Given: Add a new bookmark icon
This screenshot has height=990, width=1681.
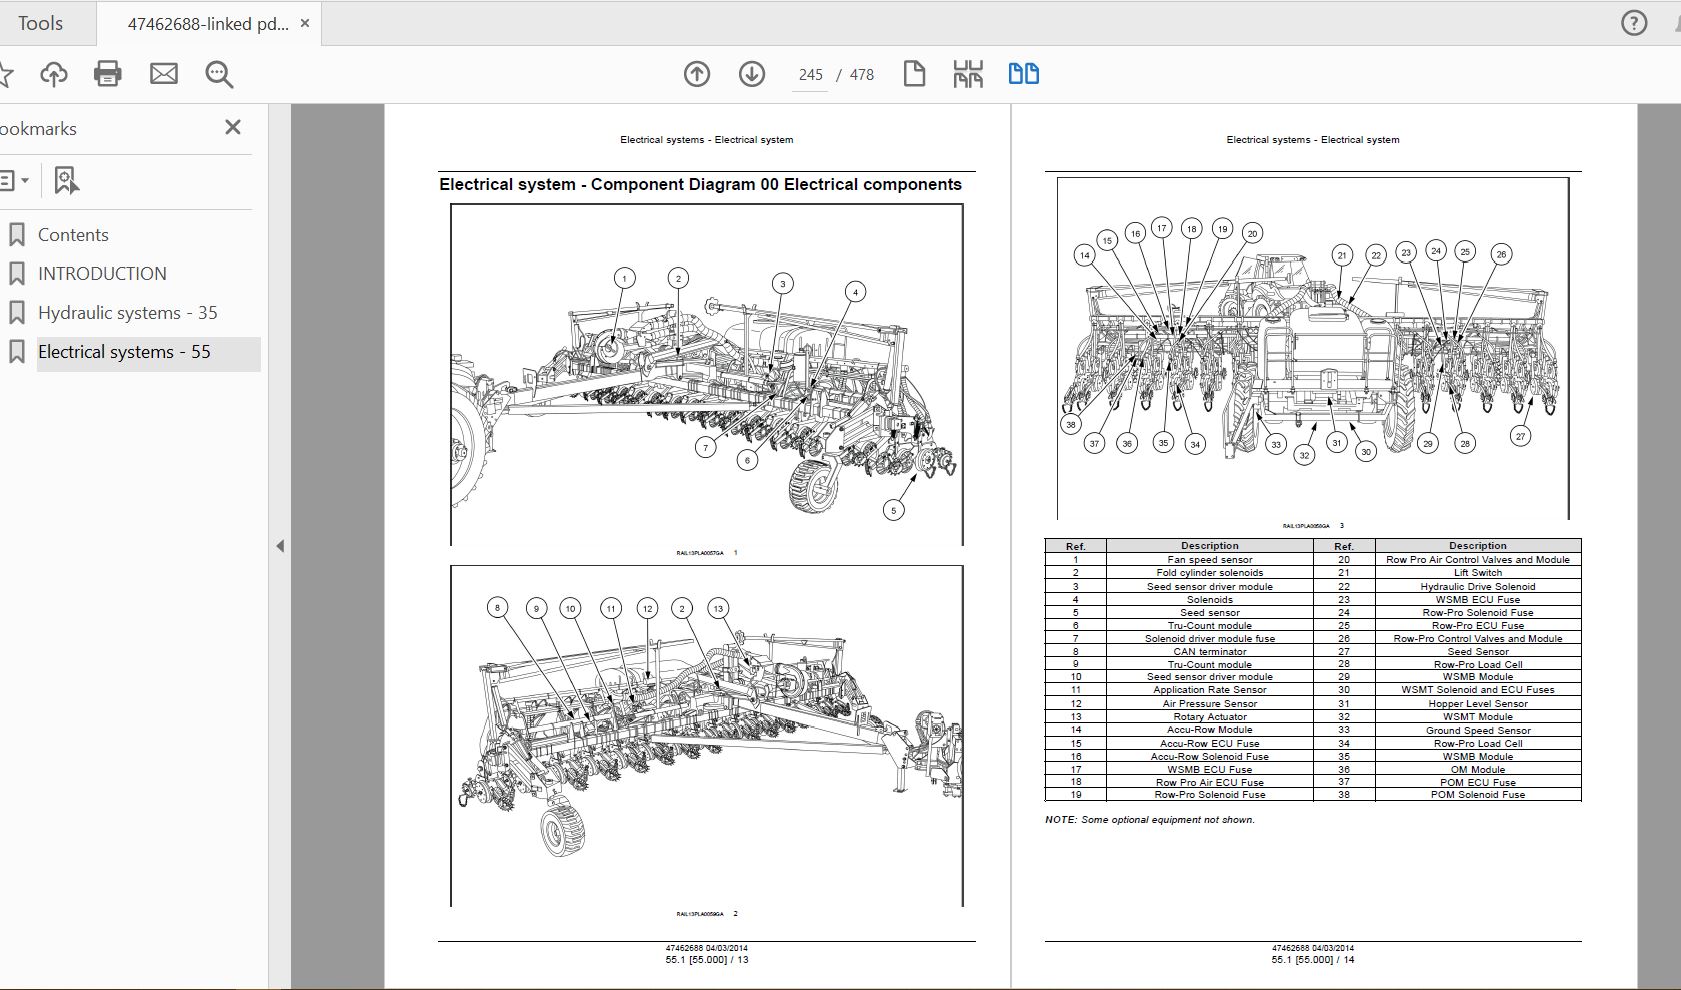Looking at the screenshot, I should 66,181.
